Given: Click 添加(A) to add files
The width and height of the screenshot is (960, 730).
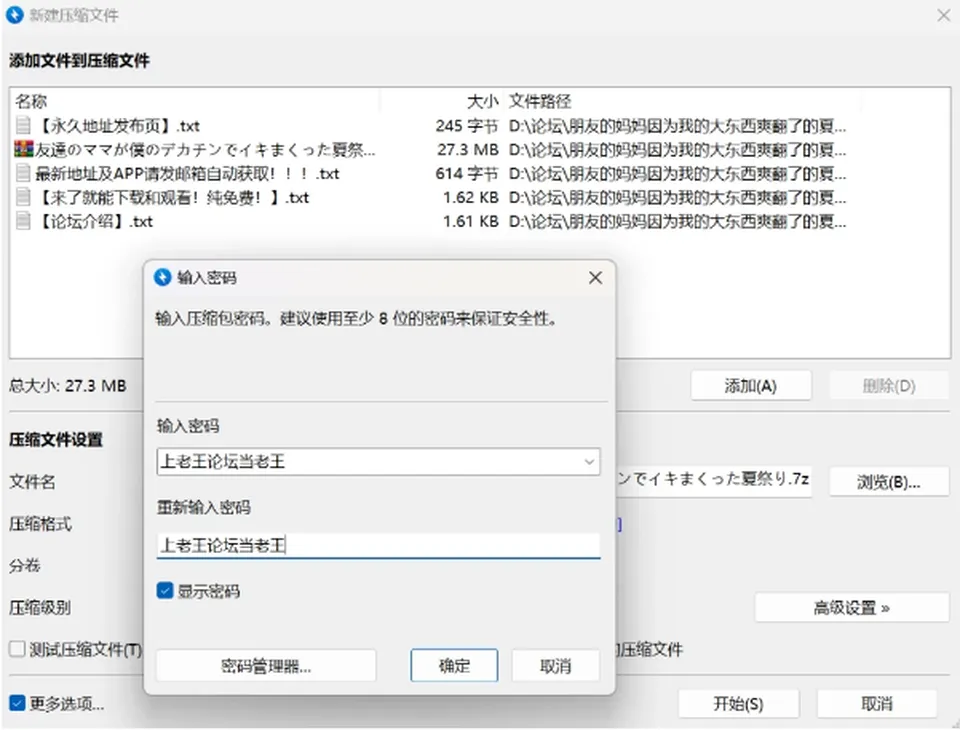Looking at the screenshot, I should click(751, 386).
